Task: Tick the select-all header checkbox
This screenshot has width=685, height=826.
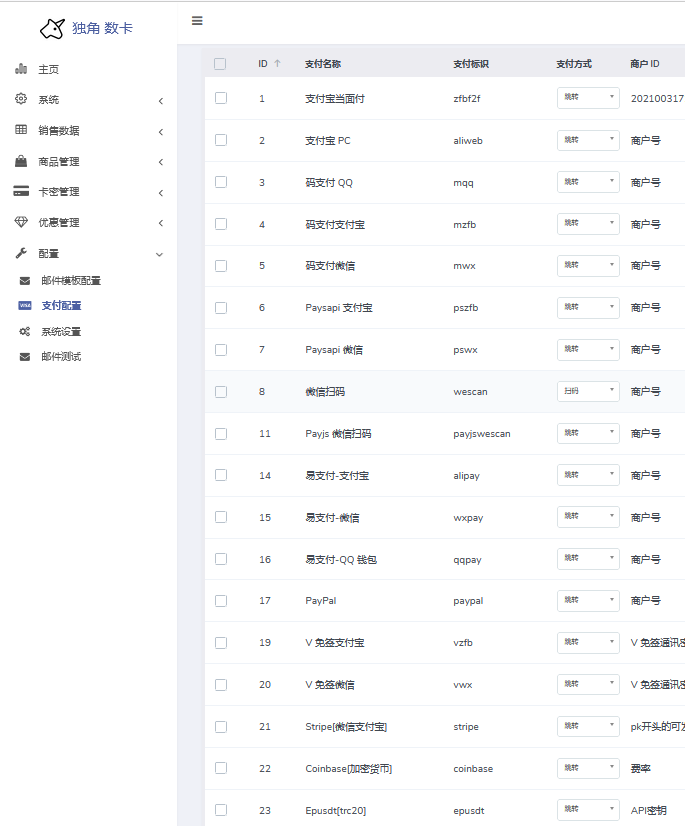Action: pyautogui.click(x=220, y=64)
